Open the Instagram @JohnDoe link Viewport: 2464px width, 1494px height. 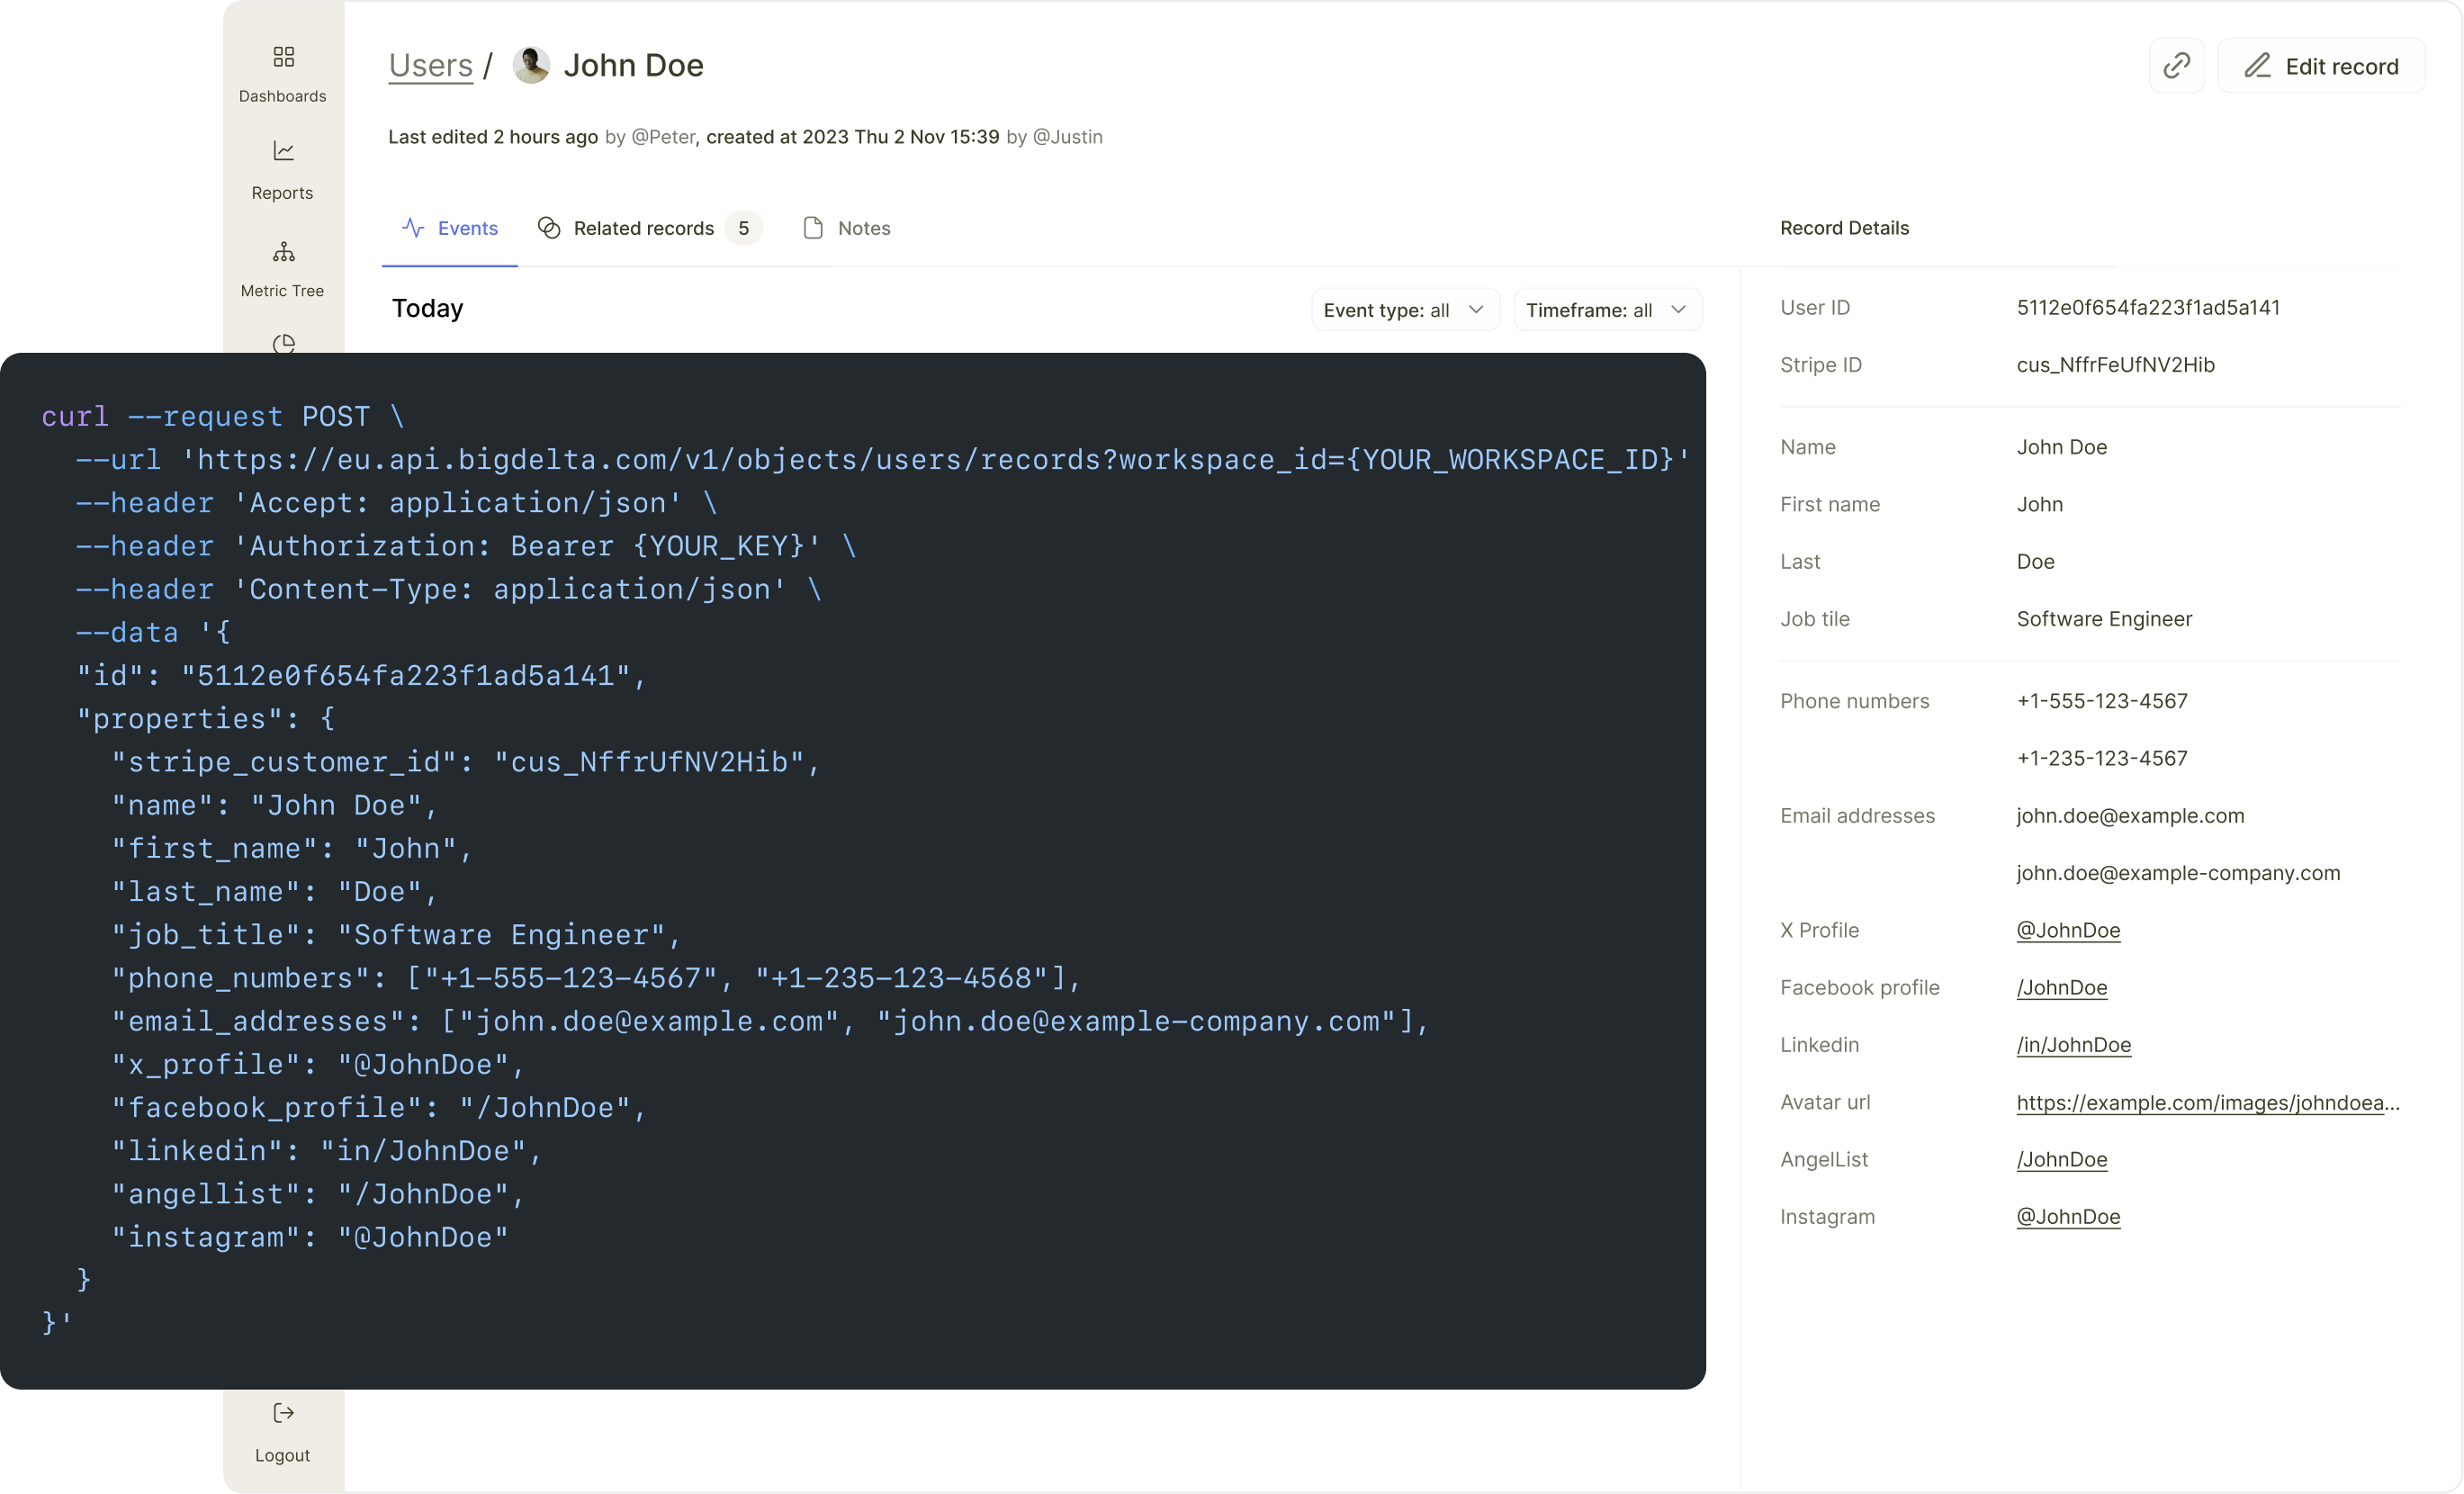tap(2067, 1216)
